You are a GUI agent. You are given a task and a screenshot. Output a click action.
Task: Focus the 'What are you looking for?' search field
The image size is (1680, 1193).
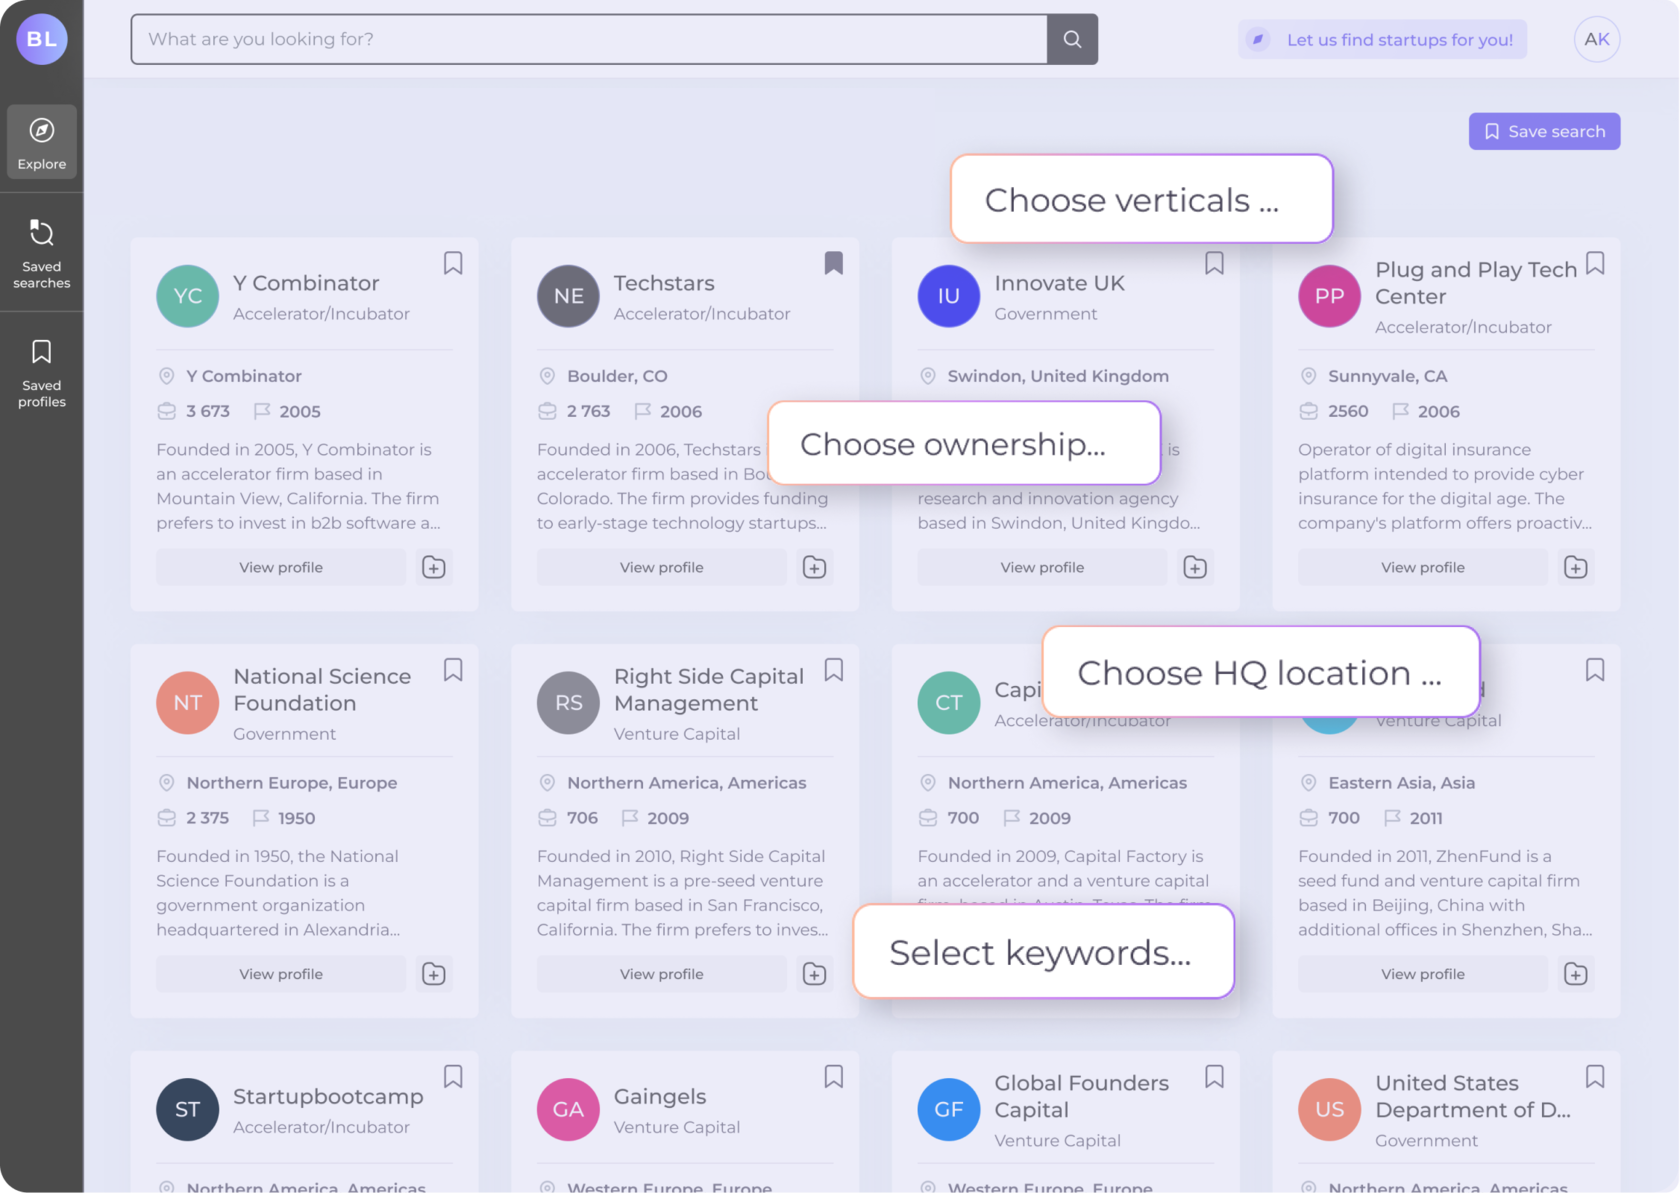coord(589,39)
